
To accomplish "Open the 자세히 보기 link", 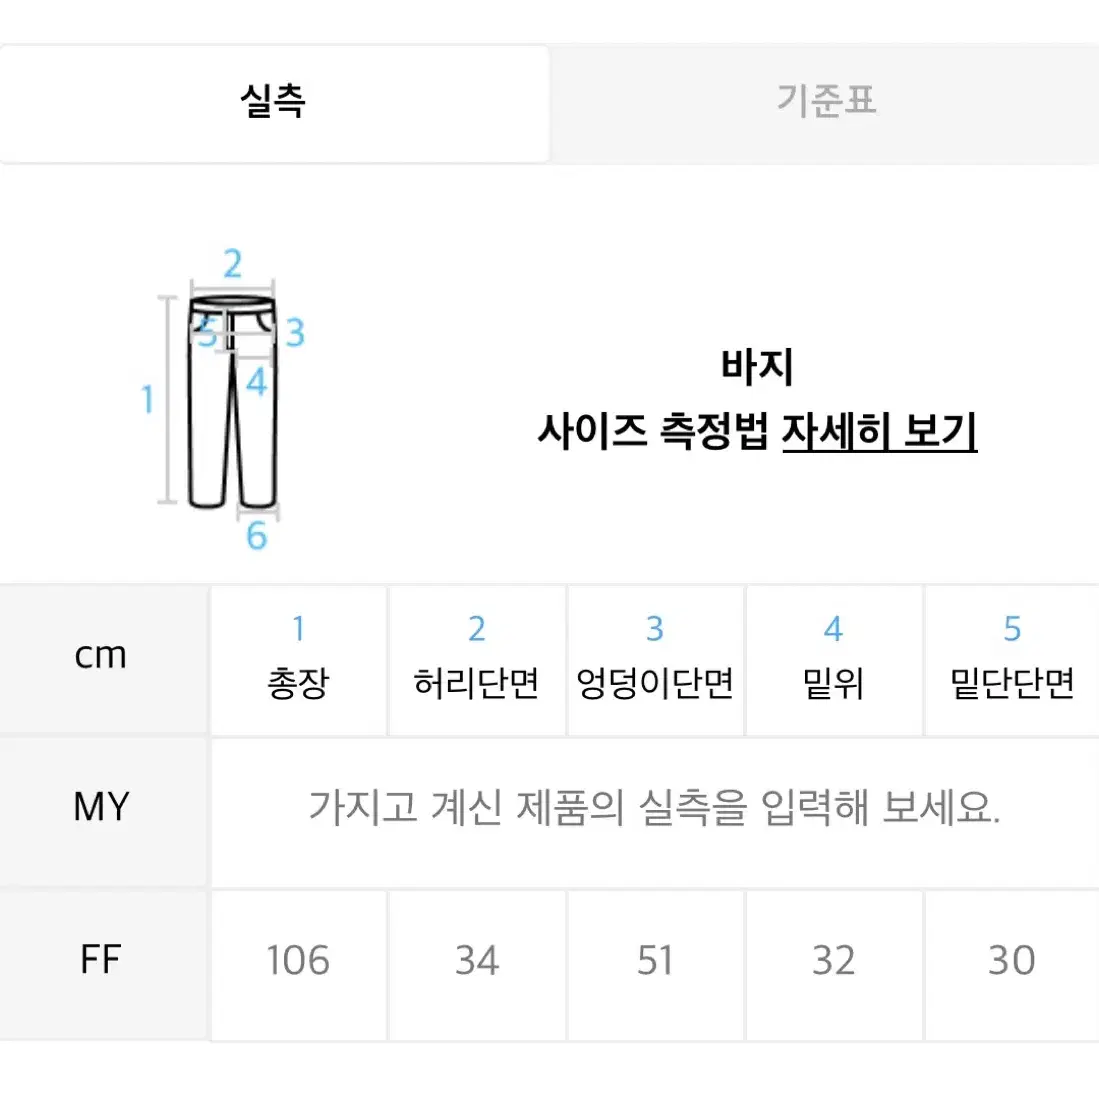I will [x=879, y=431].
